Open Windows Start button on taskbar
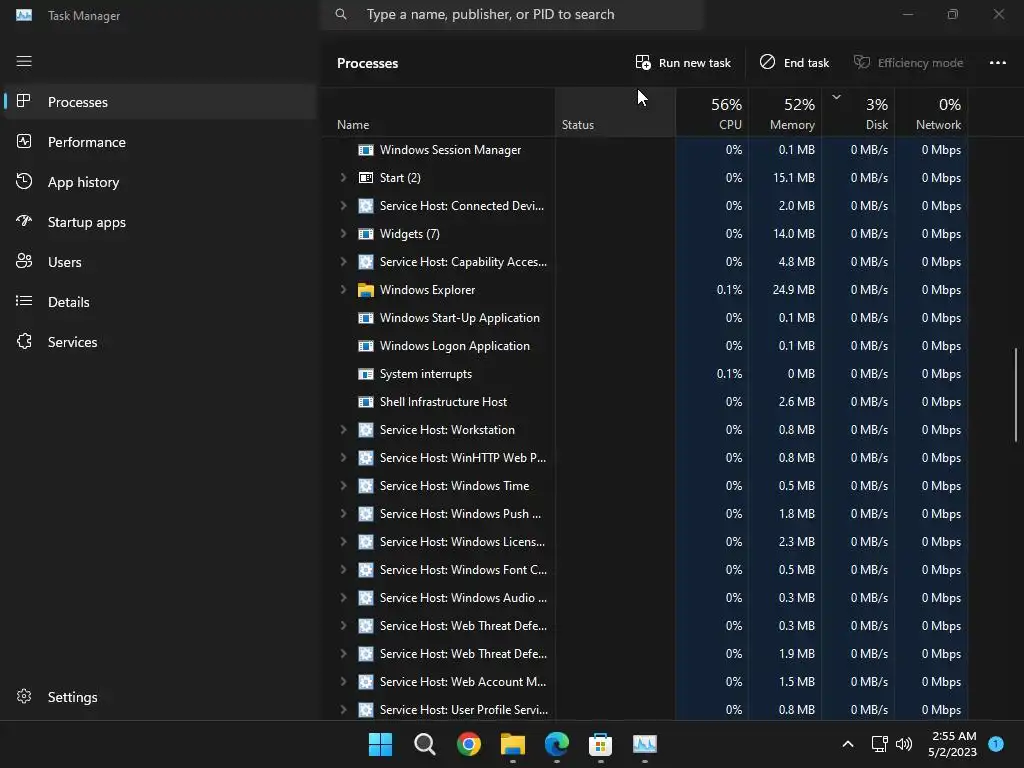Screen dimensions: 1024x768 click(x=381, y=744)
